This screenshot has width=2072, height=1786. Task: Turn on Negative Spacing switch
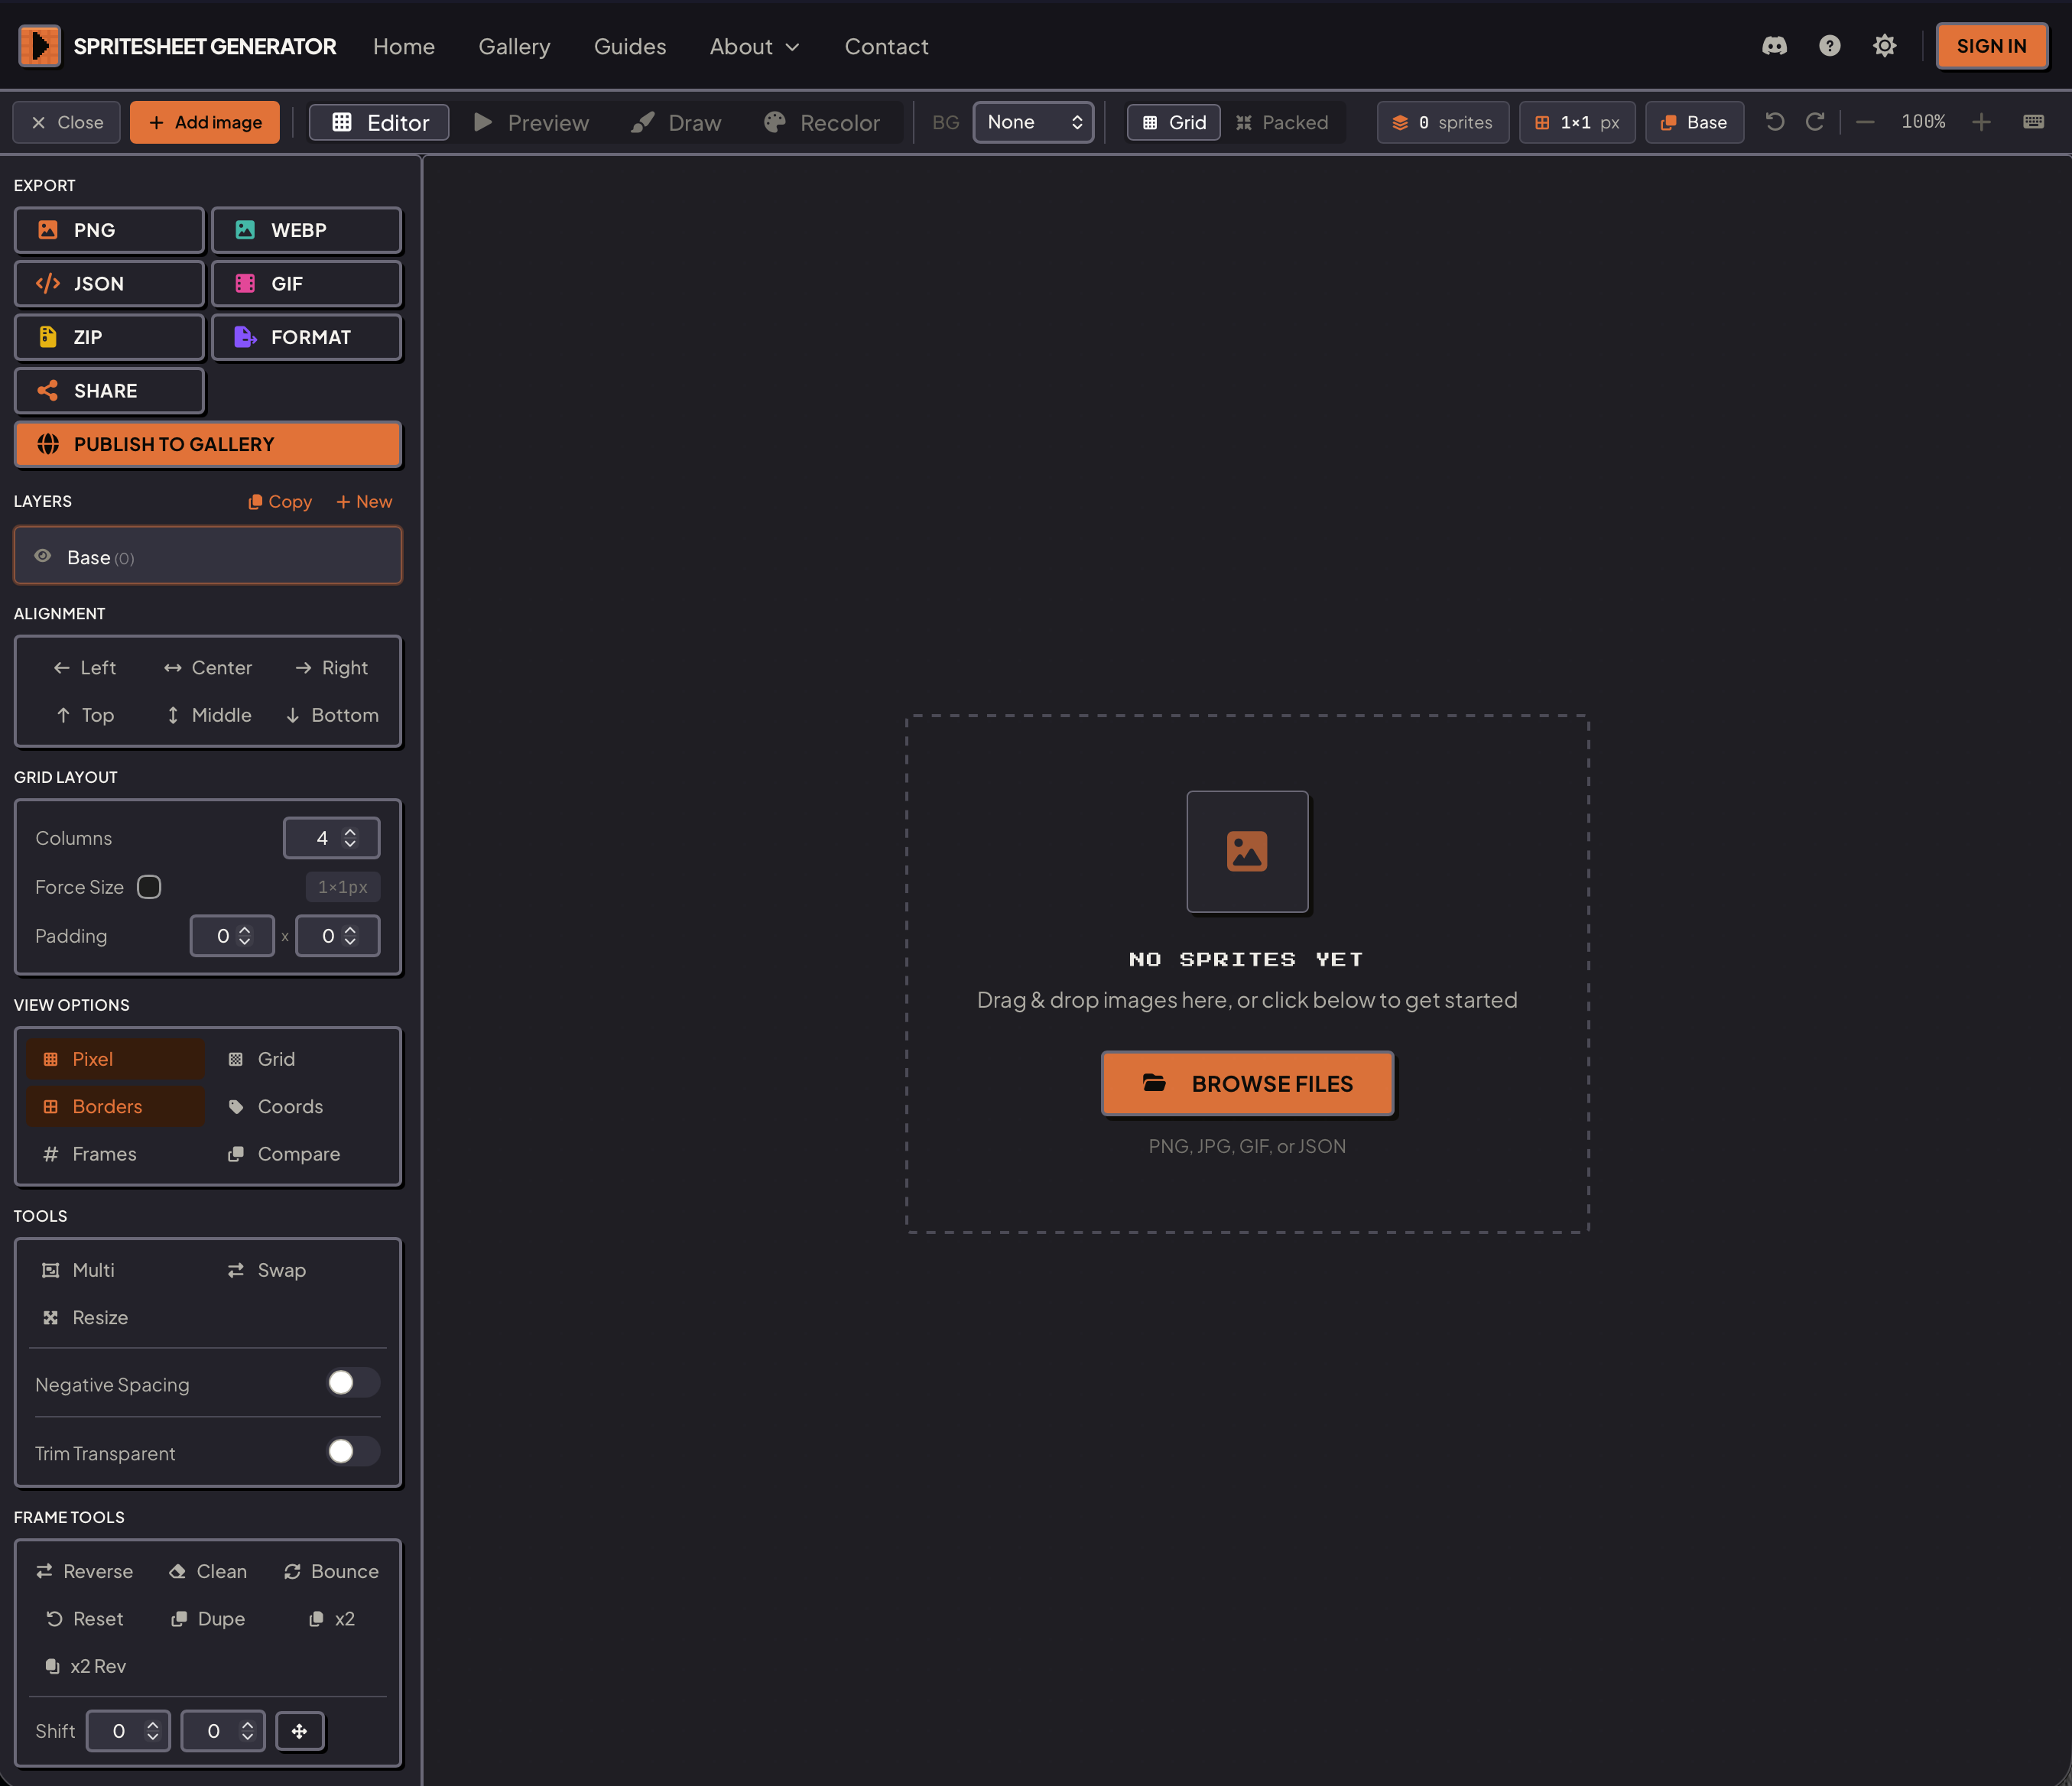point(353,1383)
